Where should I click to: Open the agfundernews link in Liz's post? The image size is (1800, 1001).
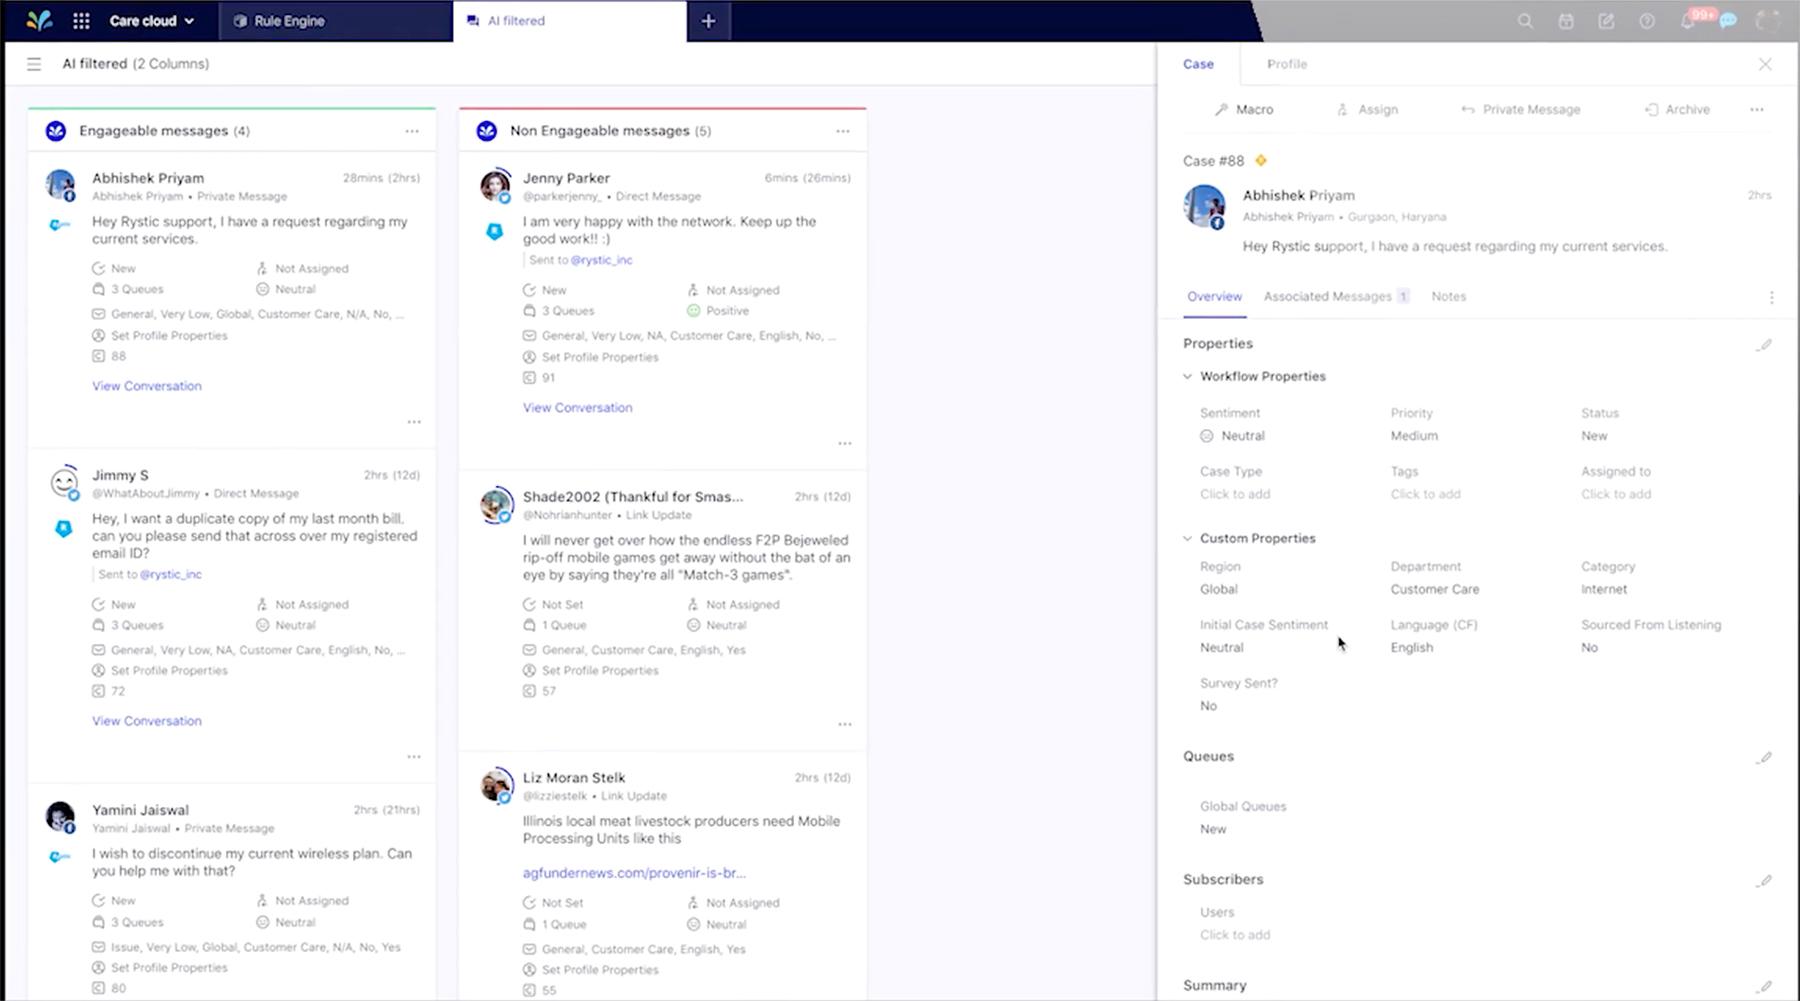pyautogui.click(x=633, y=872)
